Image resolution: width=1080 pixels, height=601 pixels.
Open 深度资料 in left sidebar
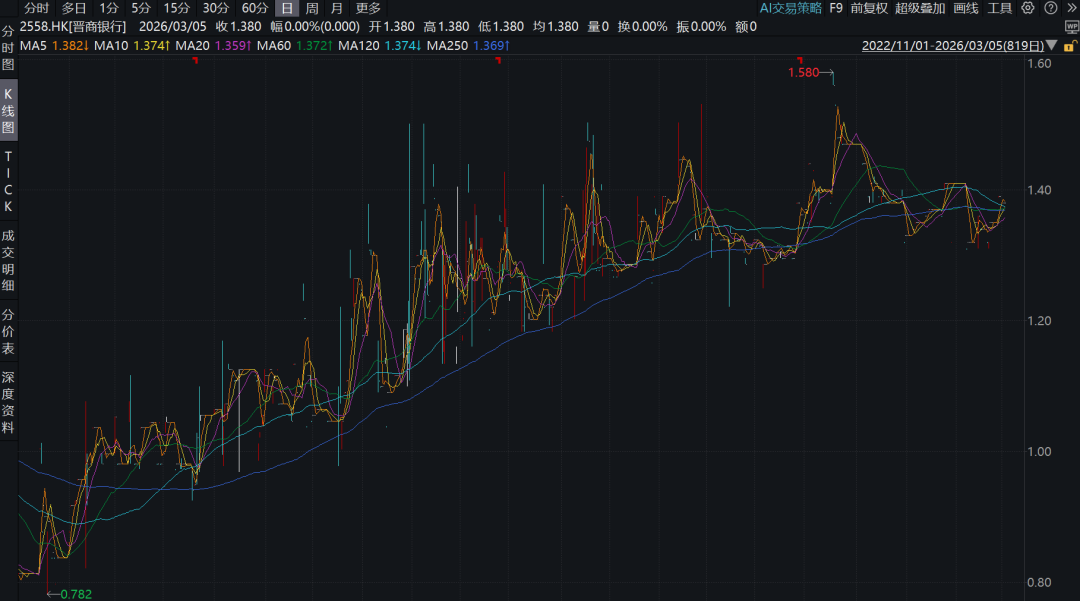click(8, 402)
